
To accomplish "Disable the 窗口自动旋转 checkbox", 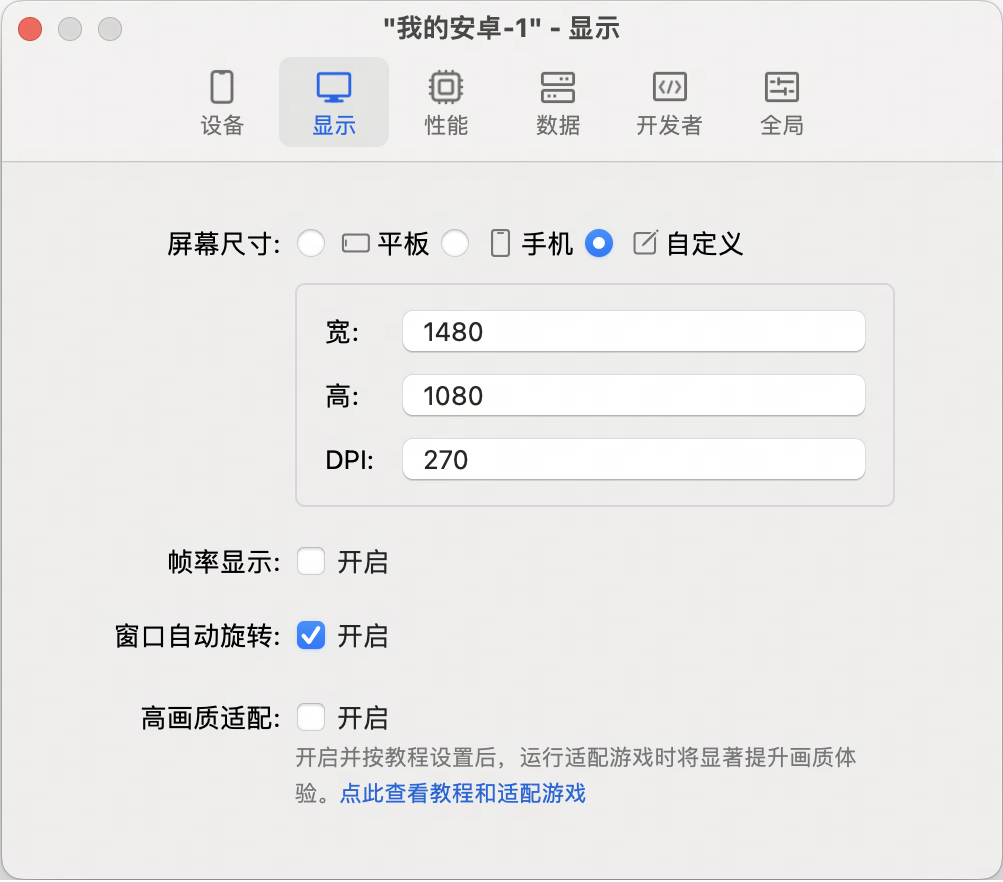I will pos(311,636).
